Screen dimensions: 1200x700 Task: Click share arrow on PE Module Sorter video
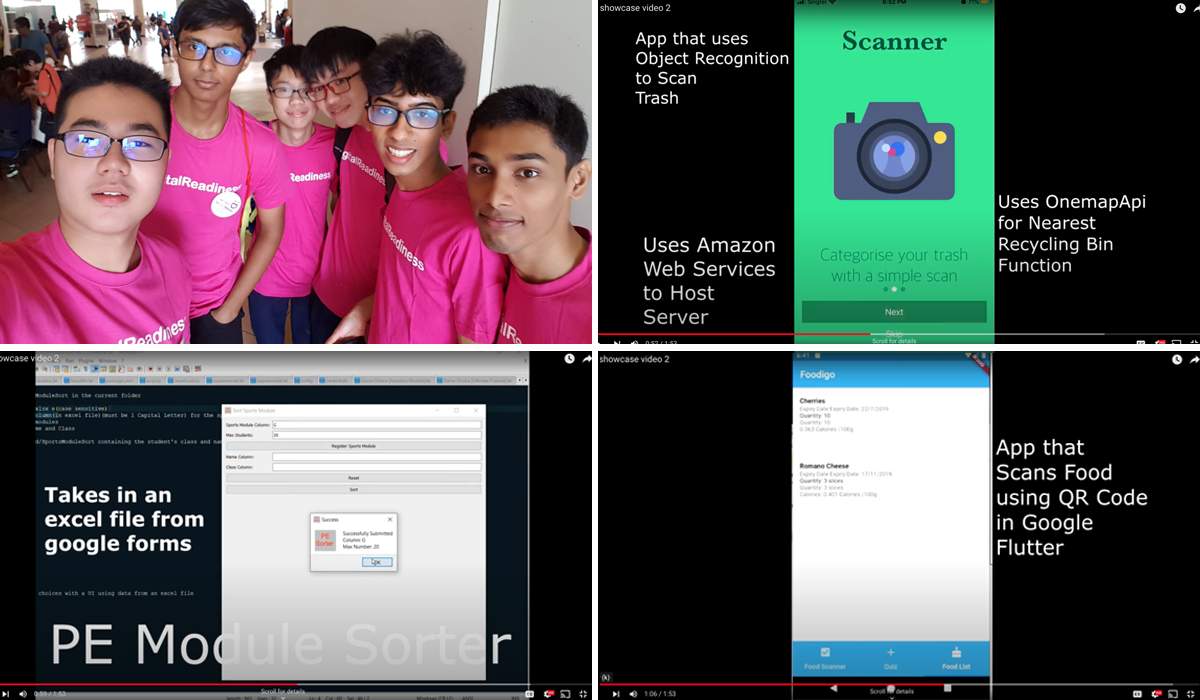tap(588, 358)
